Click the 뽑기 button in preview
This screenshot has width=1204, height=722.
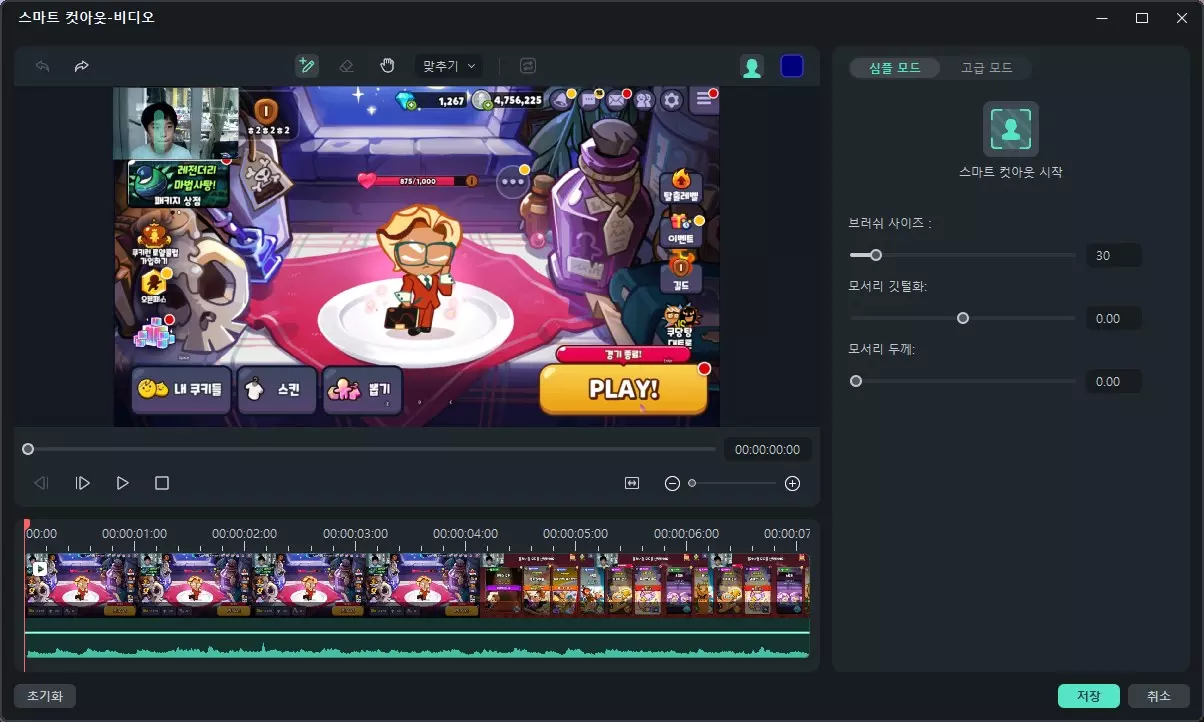tap(362, 389)
